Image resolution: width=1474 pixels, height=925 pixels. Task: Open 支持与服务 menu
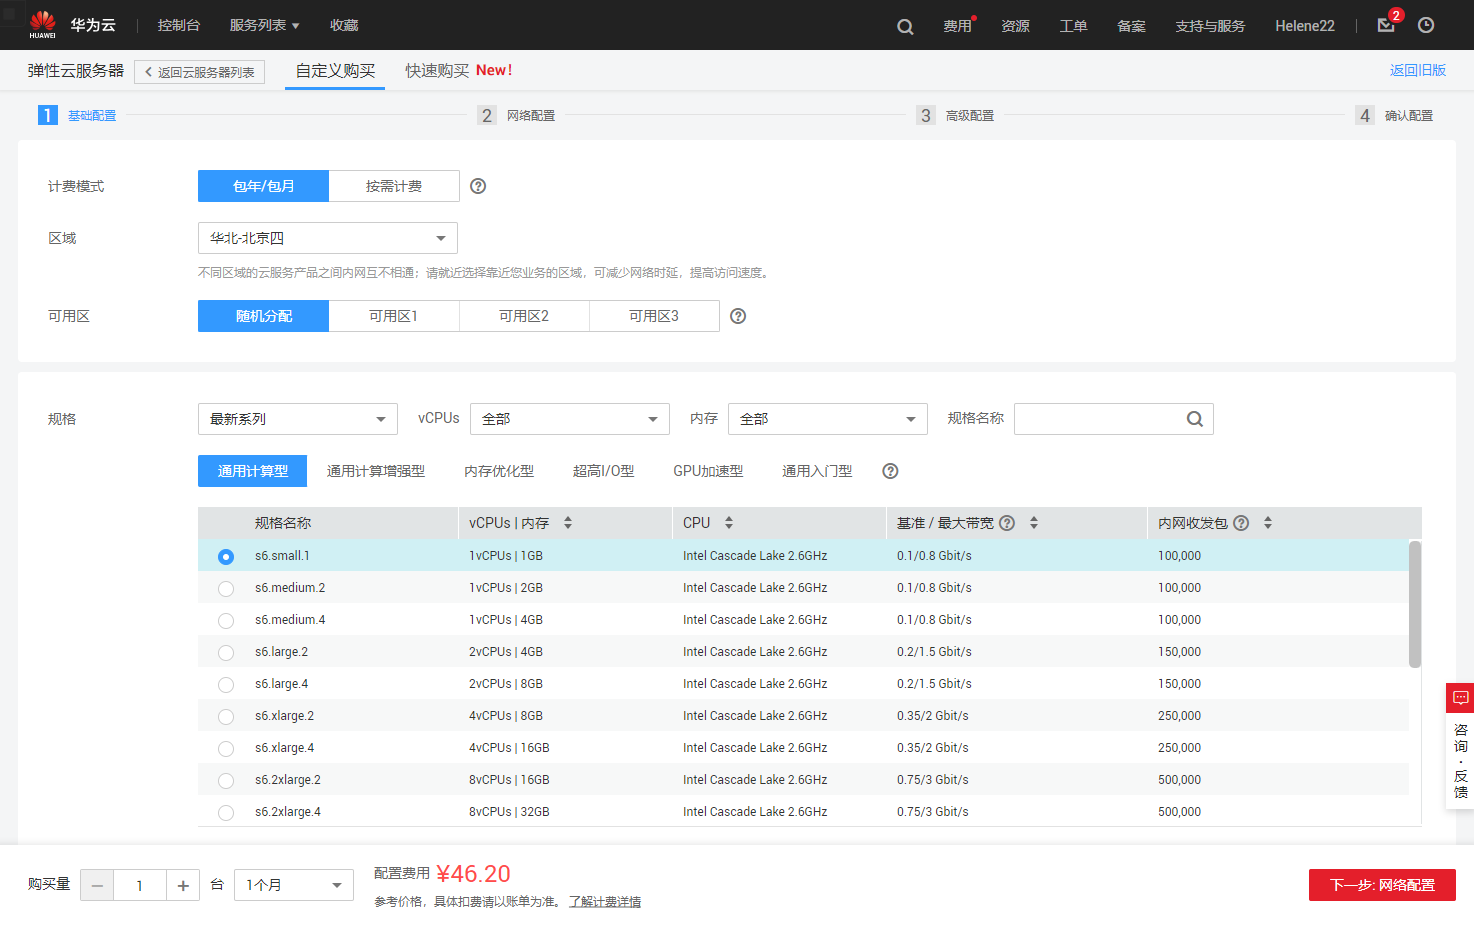click(1210, 26)
